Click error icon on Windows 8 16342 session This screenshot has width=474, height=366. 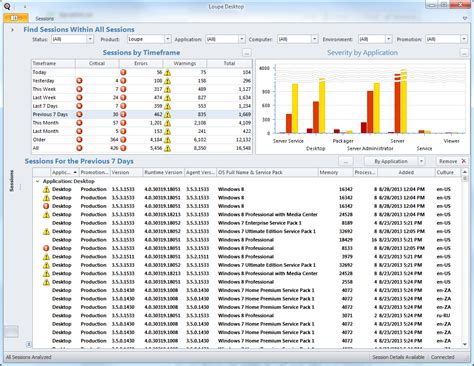pyautogui.click(x=46, y=206)
